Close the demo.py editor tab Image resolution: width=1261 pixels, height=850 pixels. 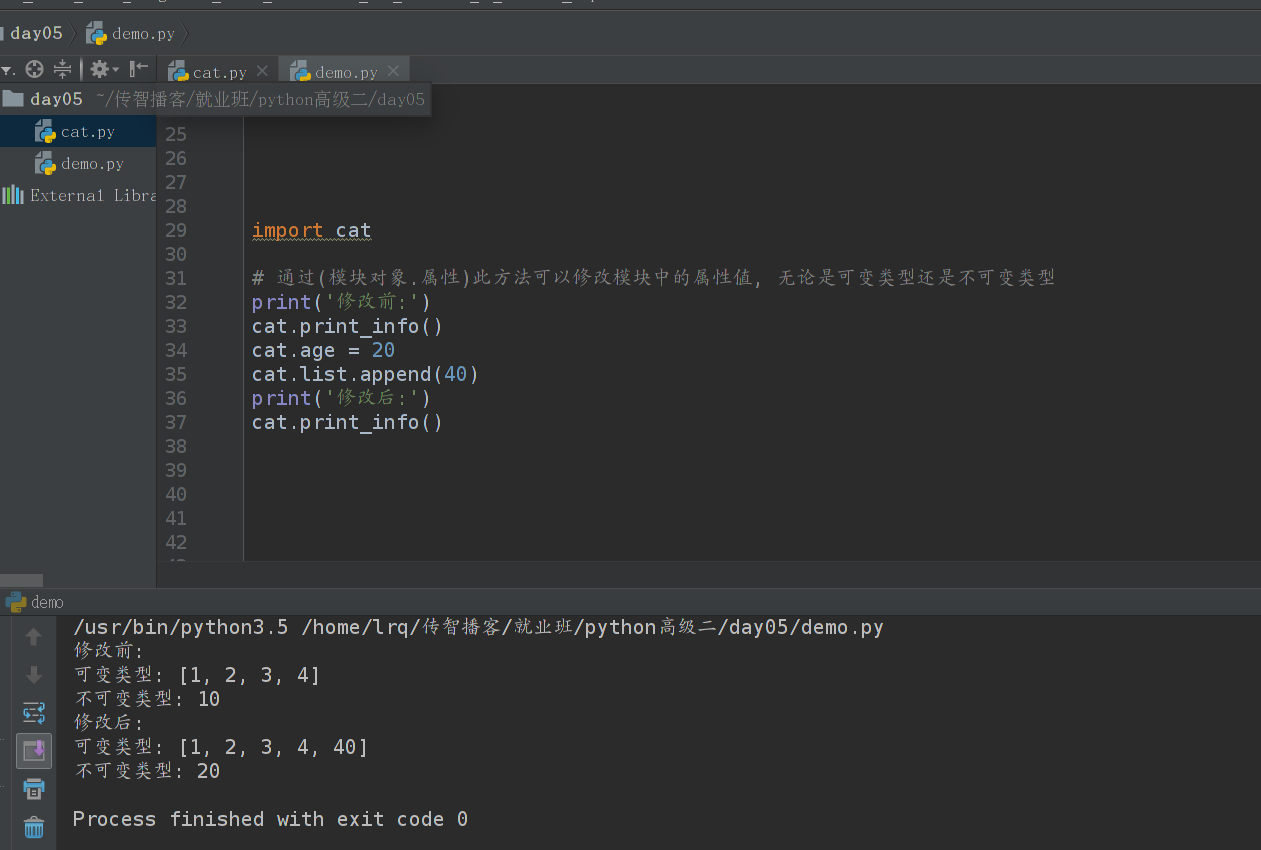[393, 71]
